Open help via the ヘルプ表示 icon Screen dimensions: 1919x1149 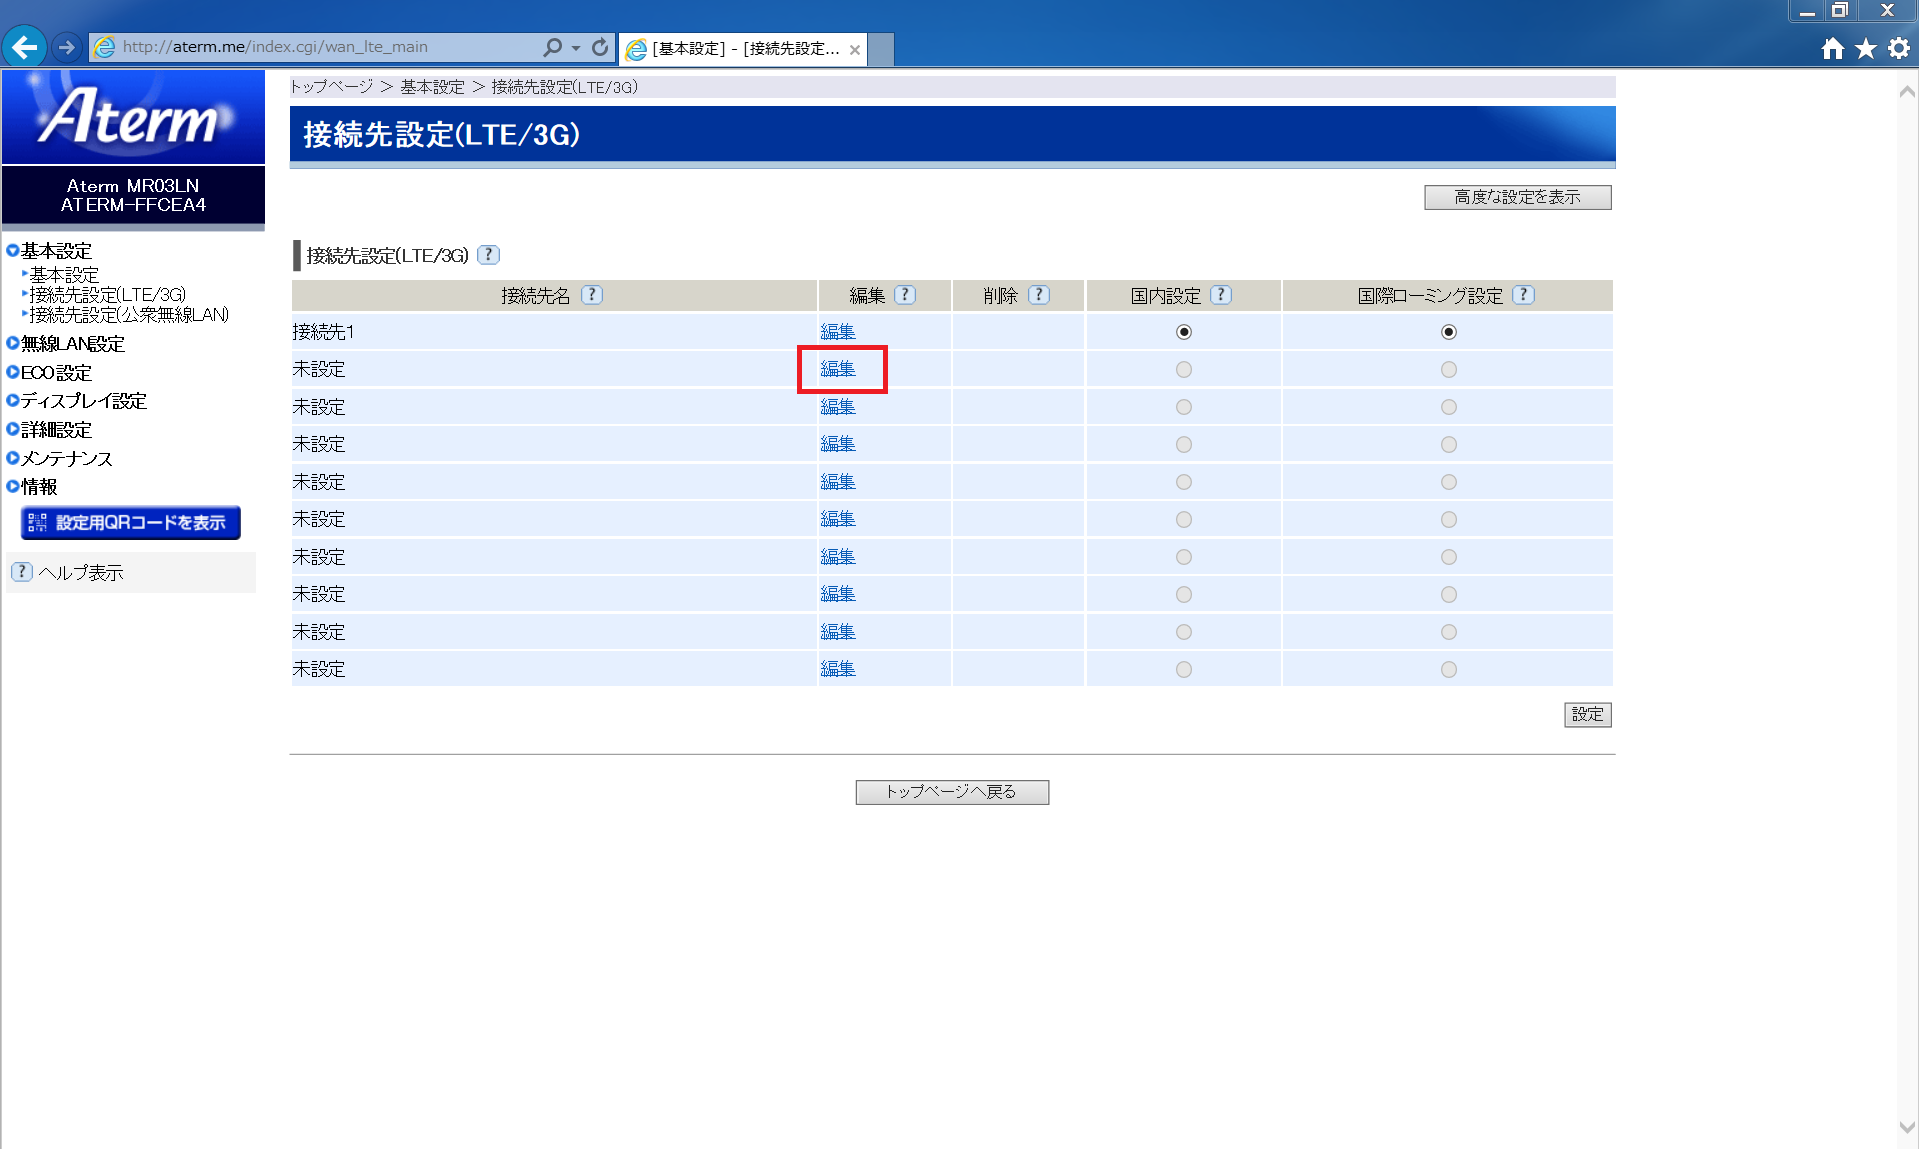pos(21,571)
